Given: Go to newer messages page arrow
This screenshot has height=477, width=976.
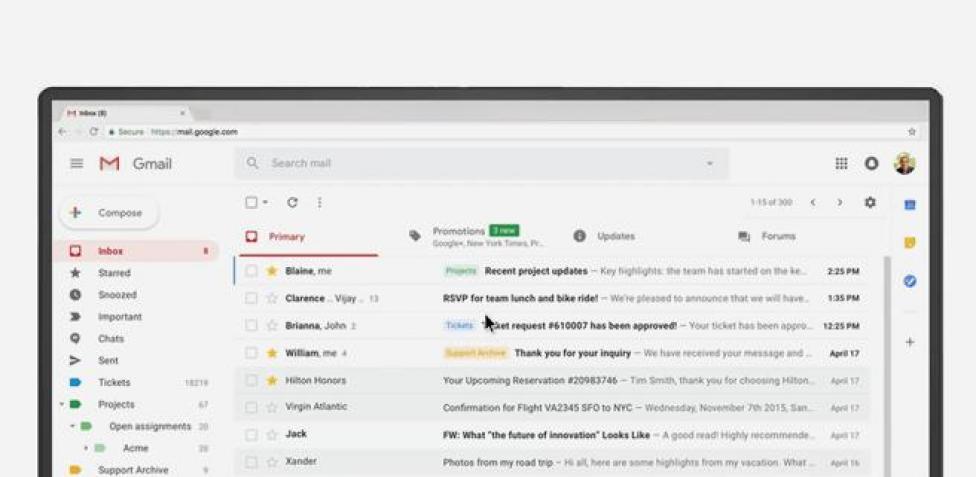Looking at the screenshot, I should 812,202.
